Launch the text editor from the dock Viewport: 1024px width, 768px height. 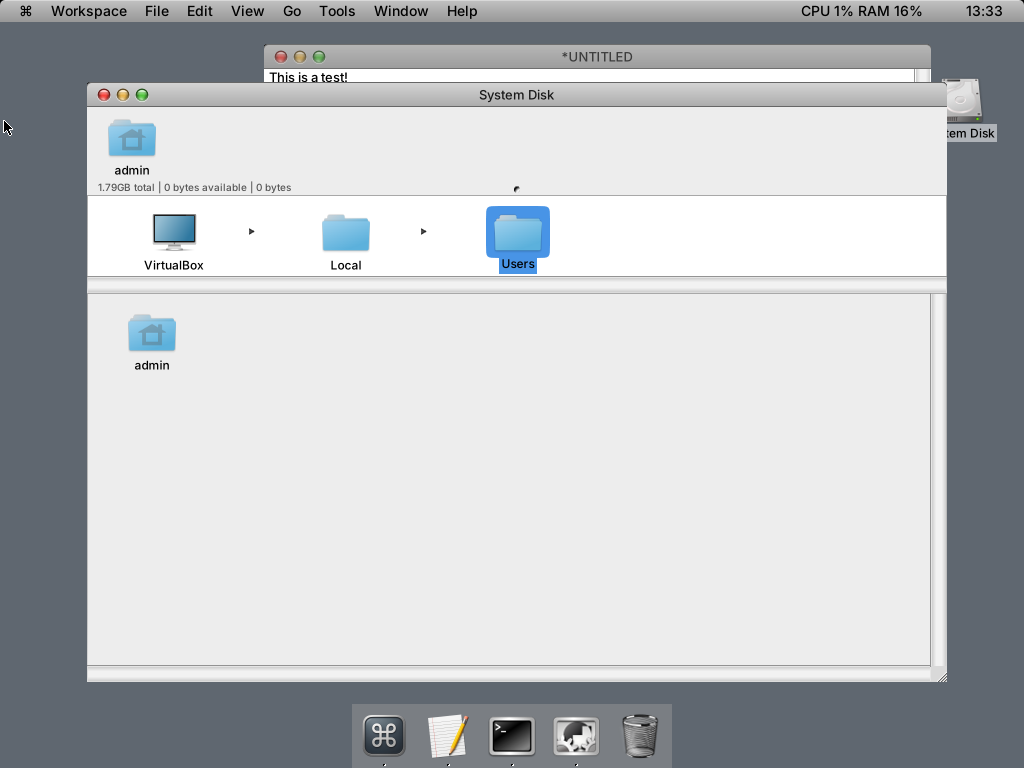point(448,736)
